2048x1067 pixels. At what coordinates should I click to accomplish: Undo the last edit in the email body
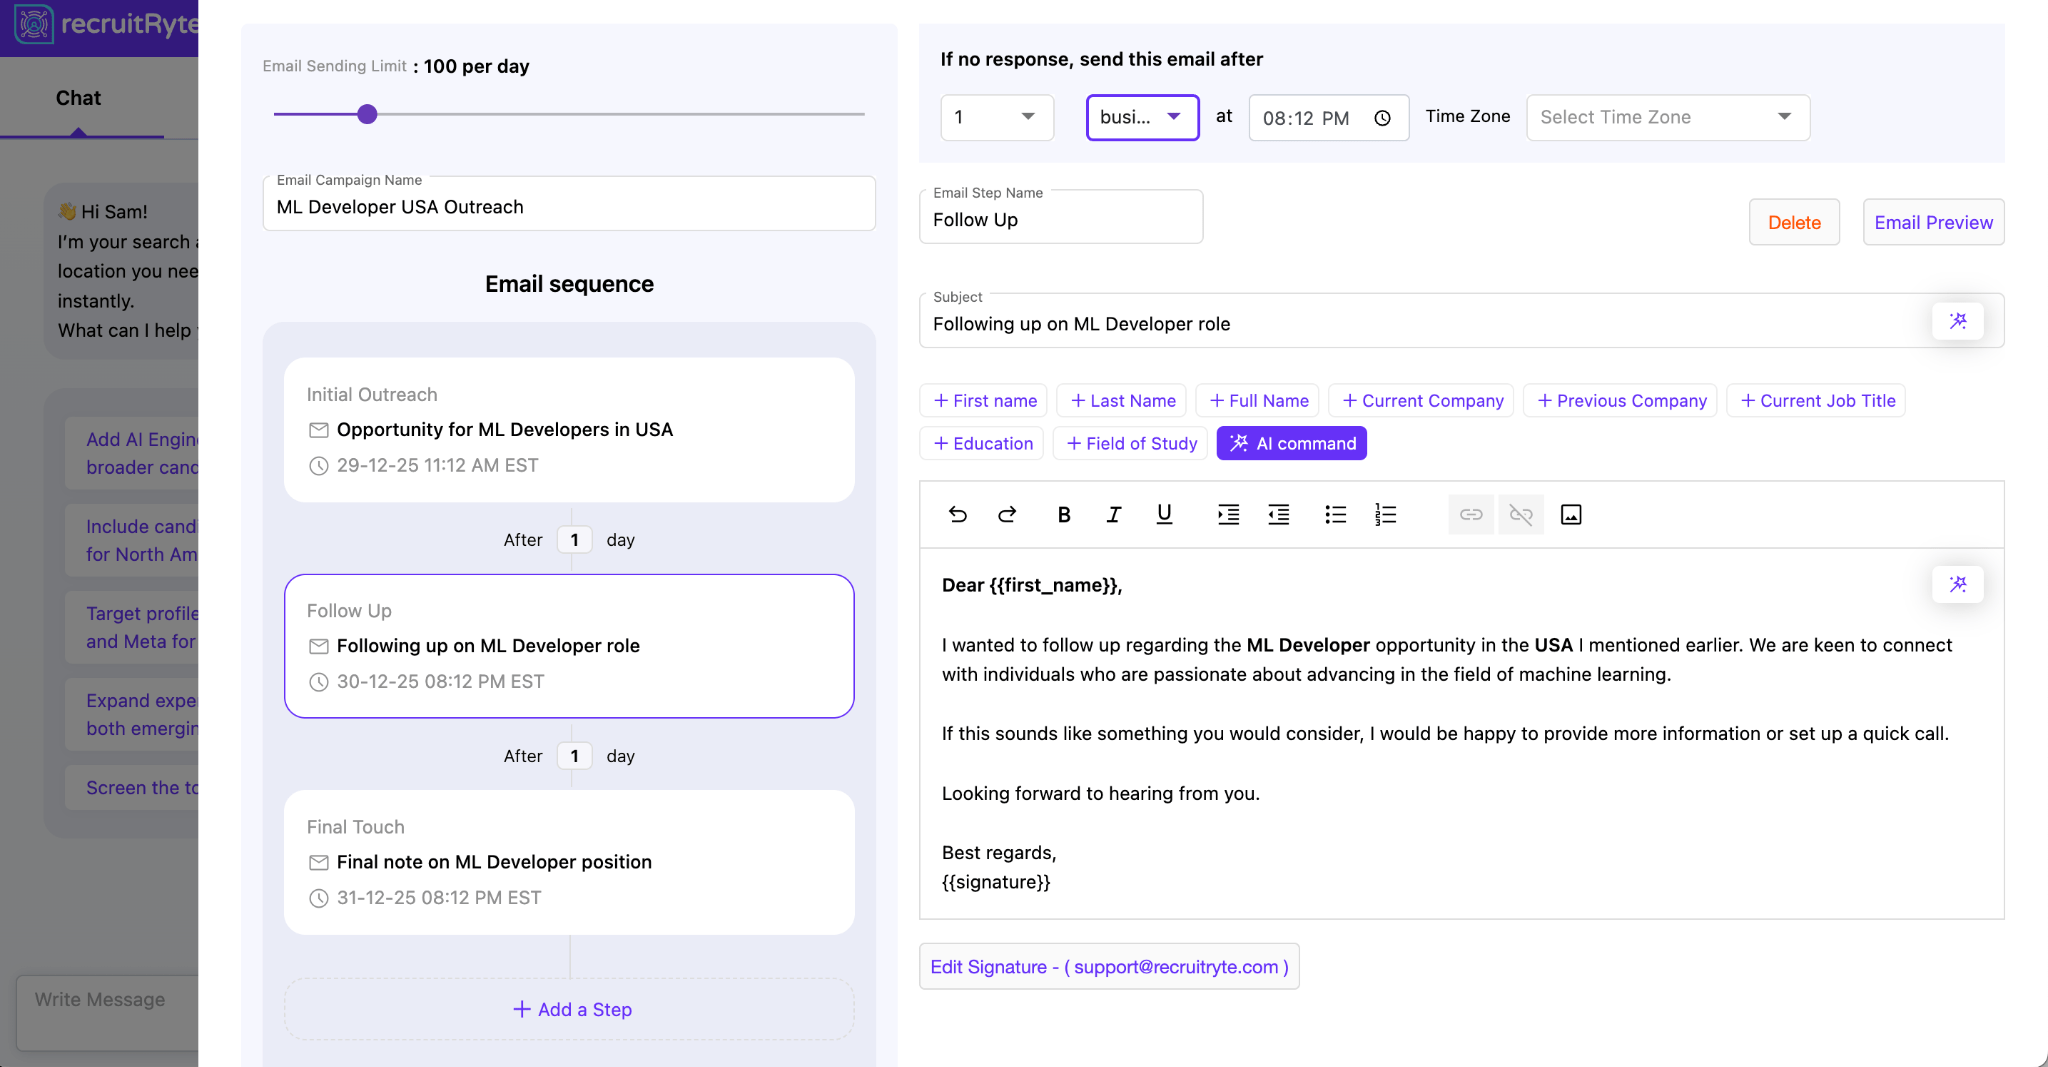point(957,514)
